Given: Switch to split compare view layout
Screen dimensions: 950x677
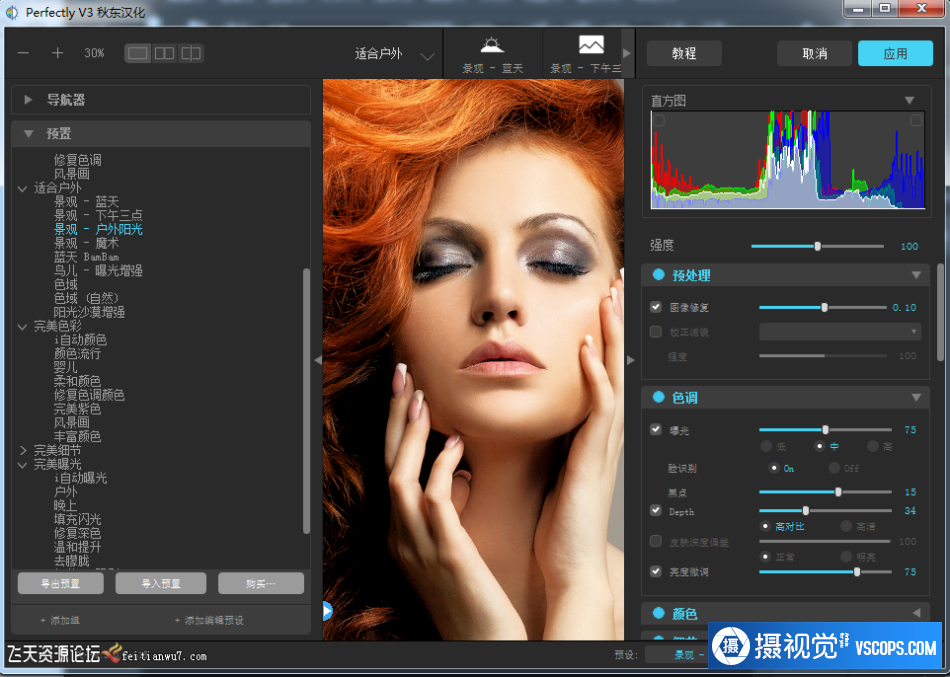Looking at the screenshot, I should coord(191,53).
